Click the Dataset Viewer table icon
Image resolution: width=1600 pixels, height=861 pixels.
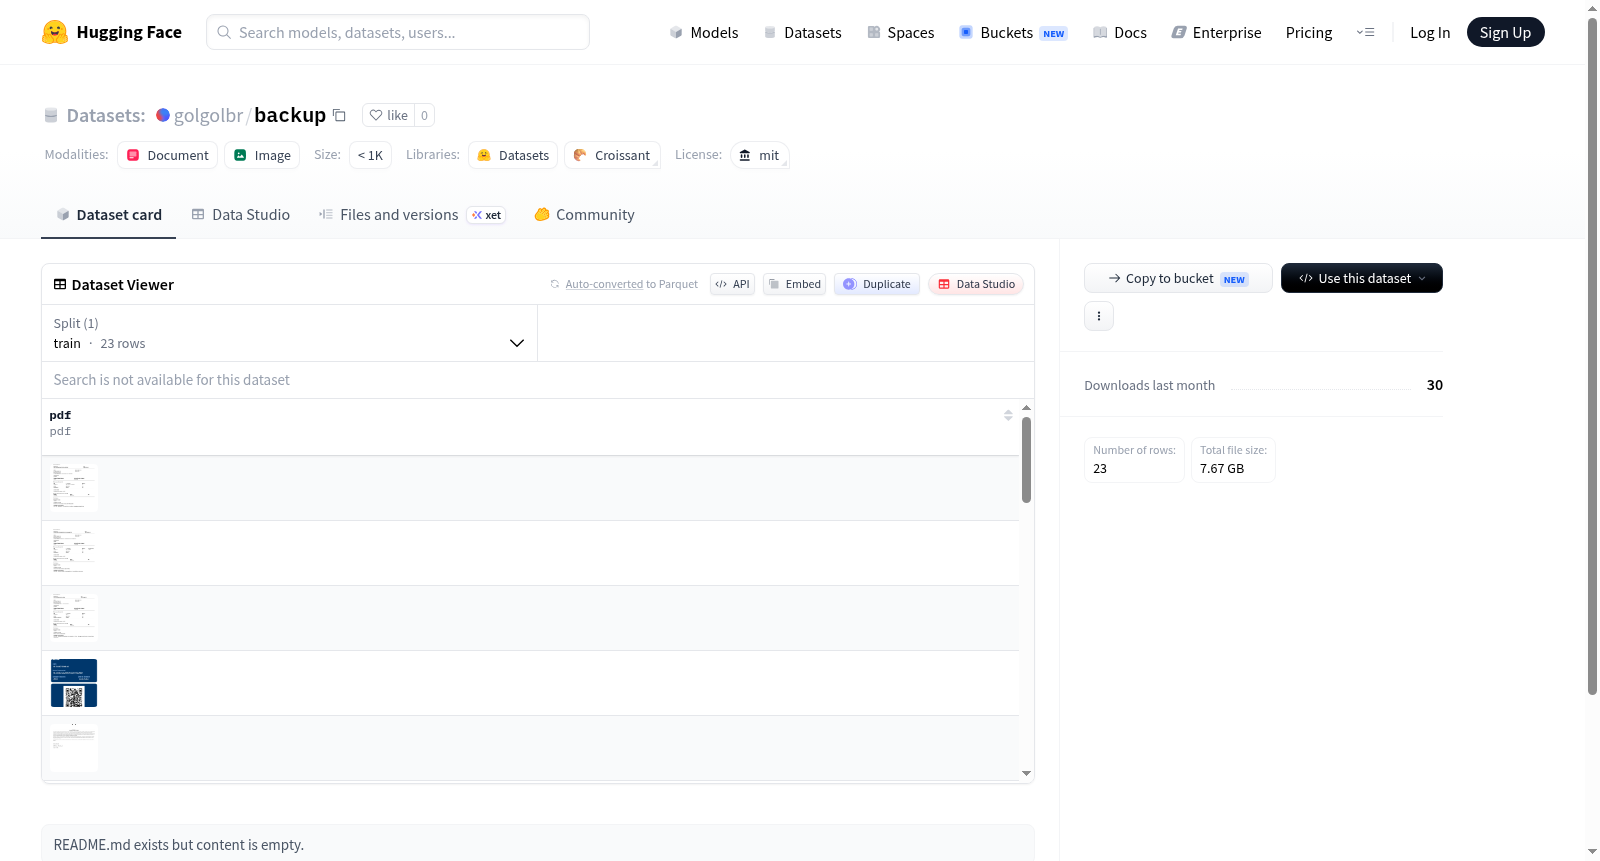pyautogui.click(x=60, y=284)
